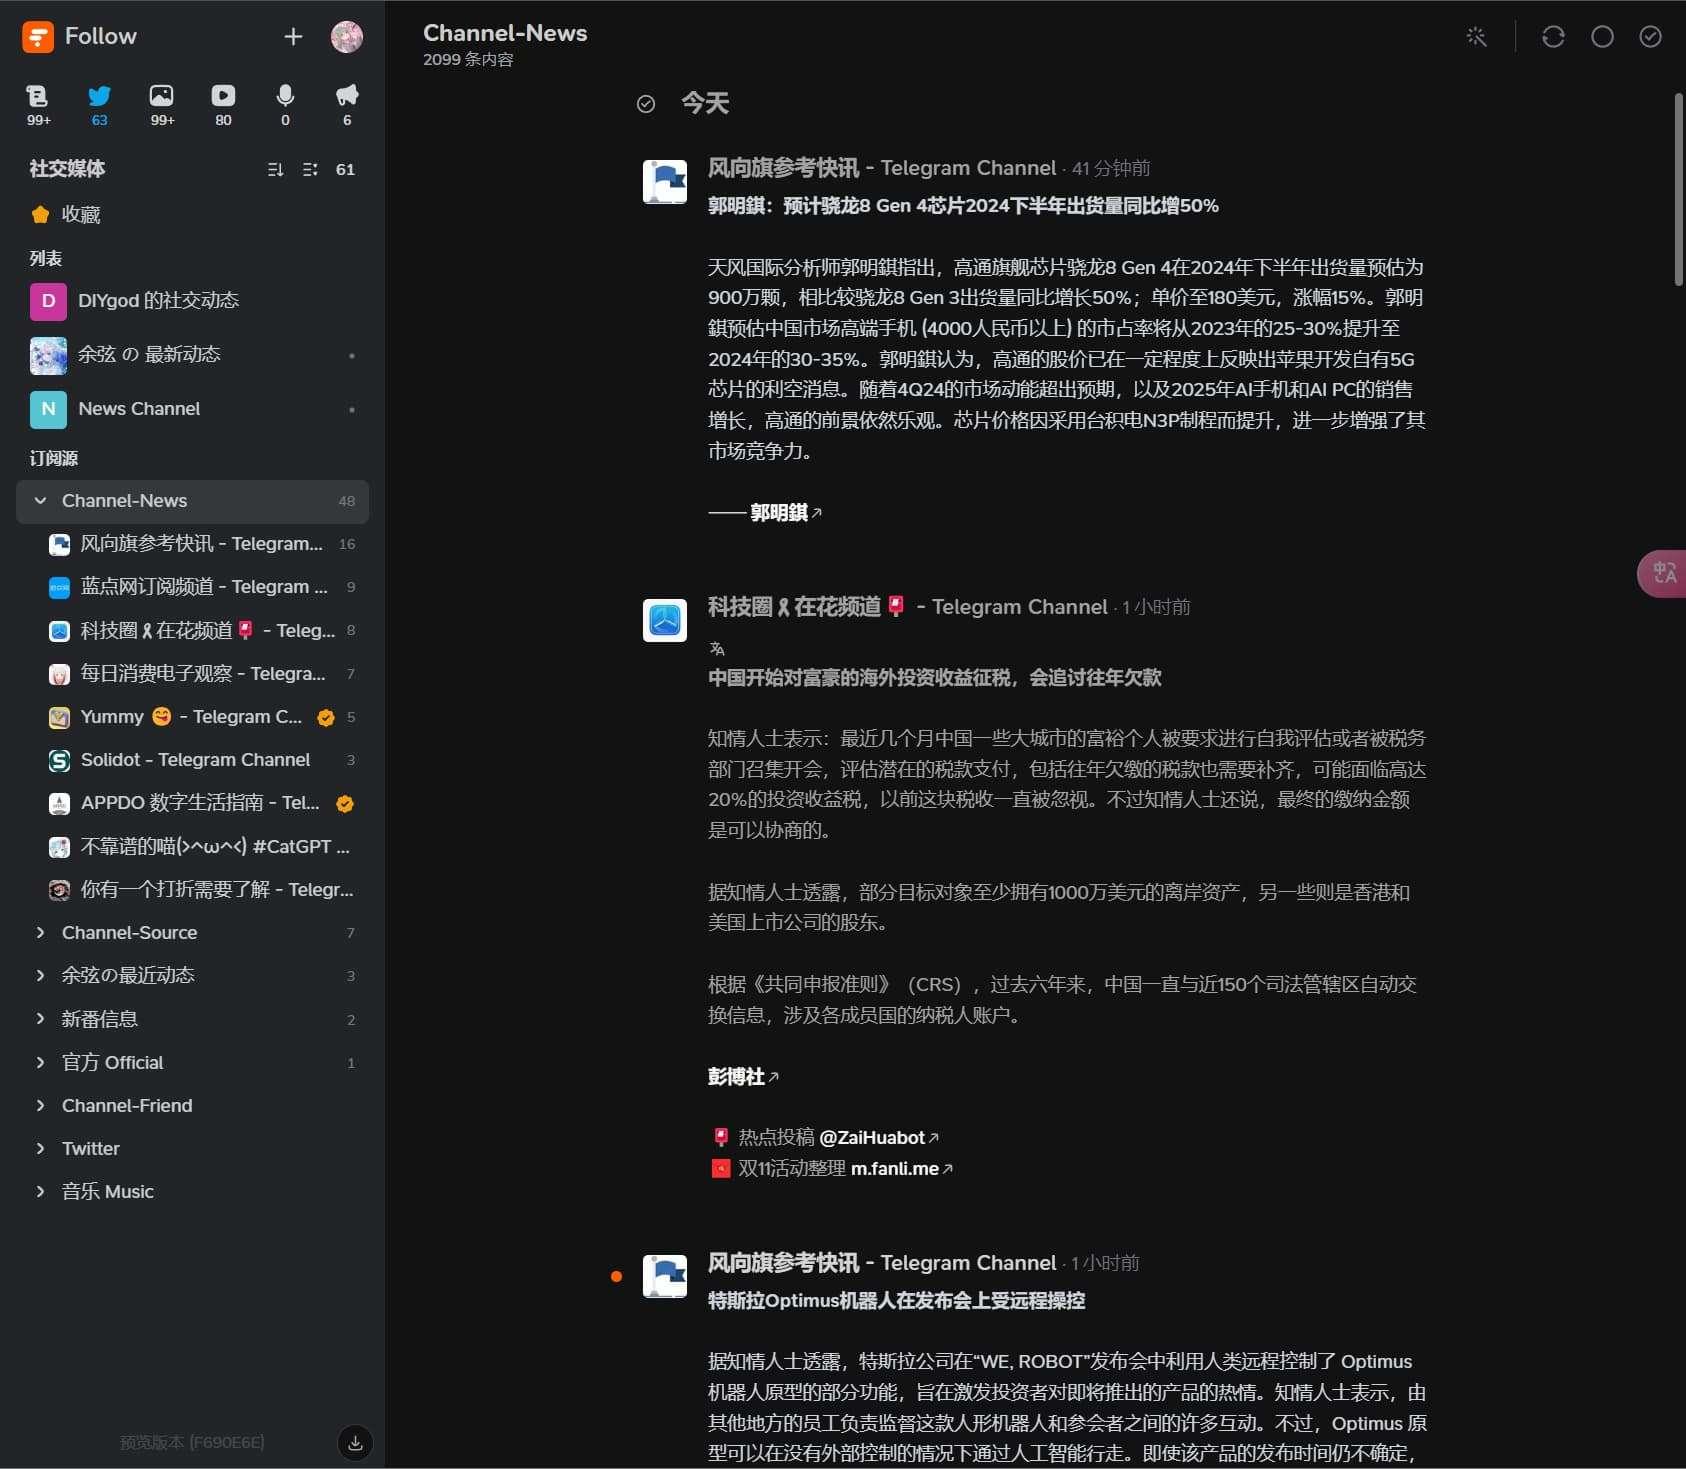Open the AI daily report sparkle icon
1686x1469 pixels.
1476,36
